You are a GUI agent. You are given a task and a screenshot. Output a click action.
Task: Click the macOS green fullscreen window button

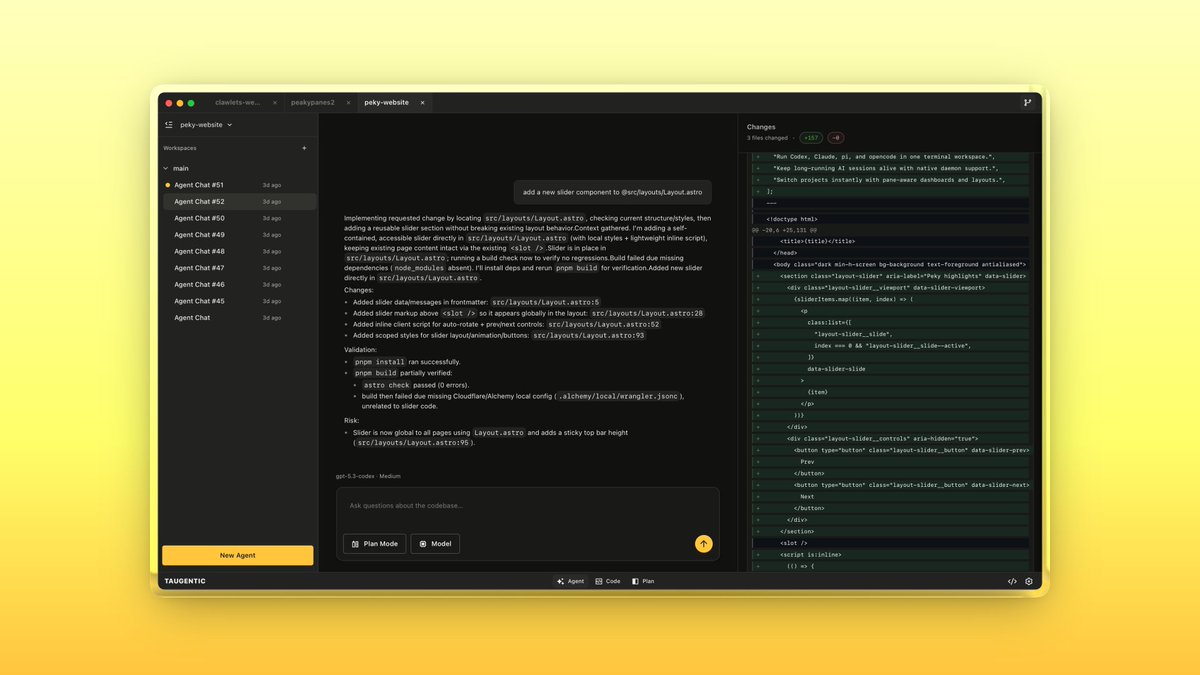coord(191,103)
